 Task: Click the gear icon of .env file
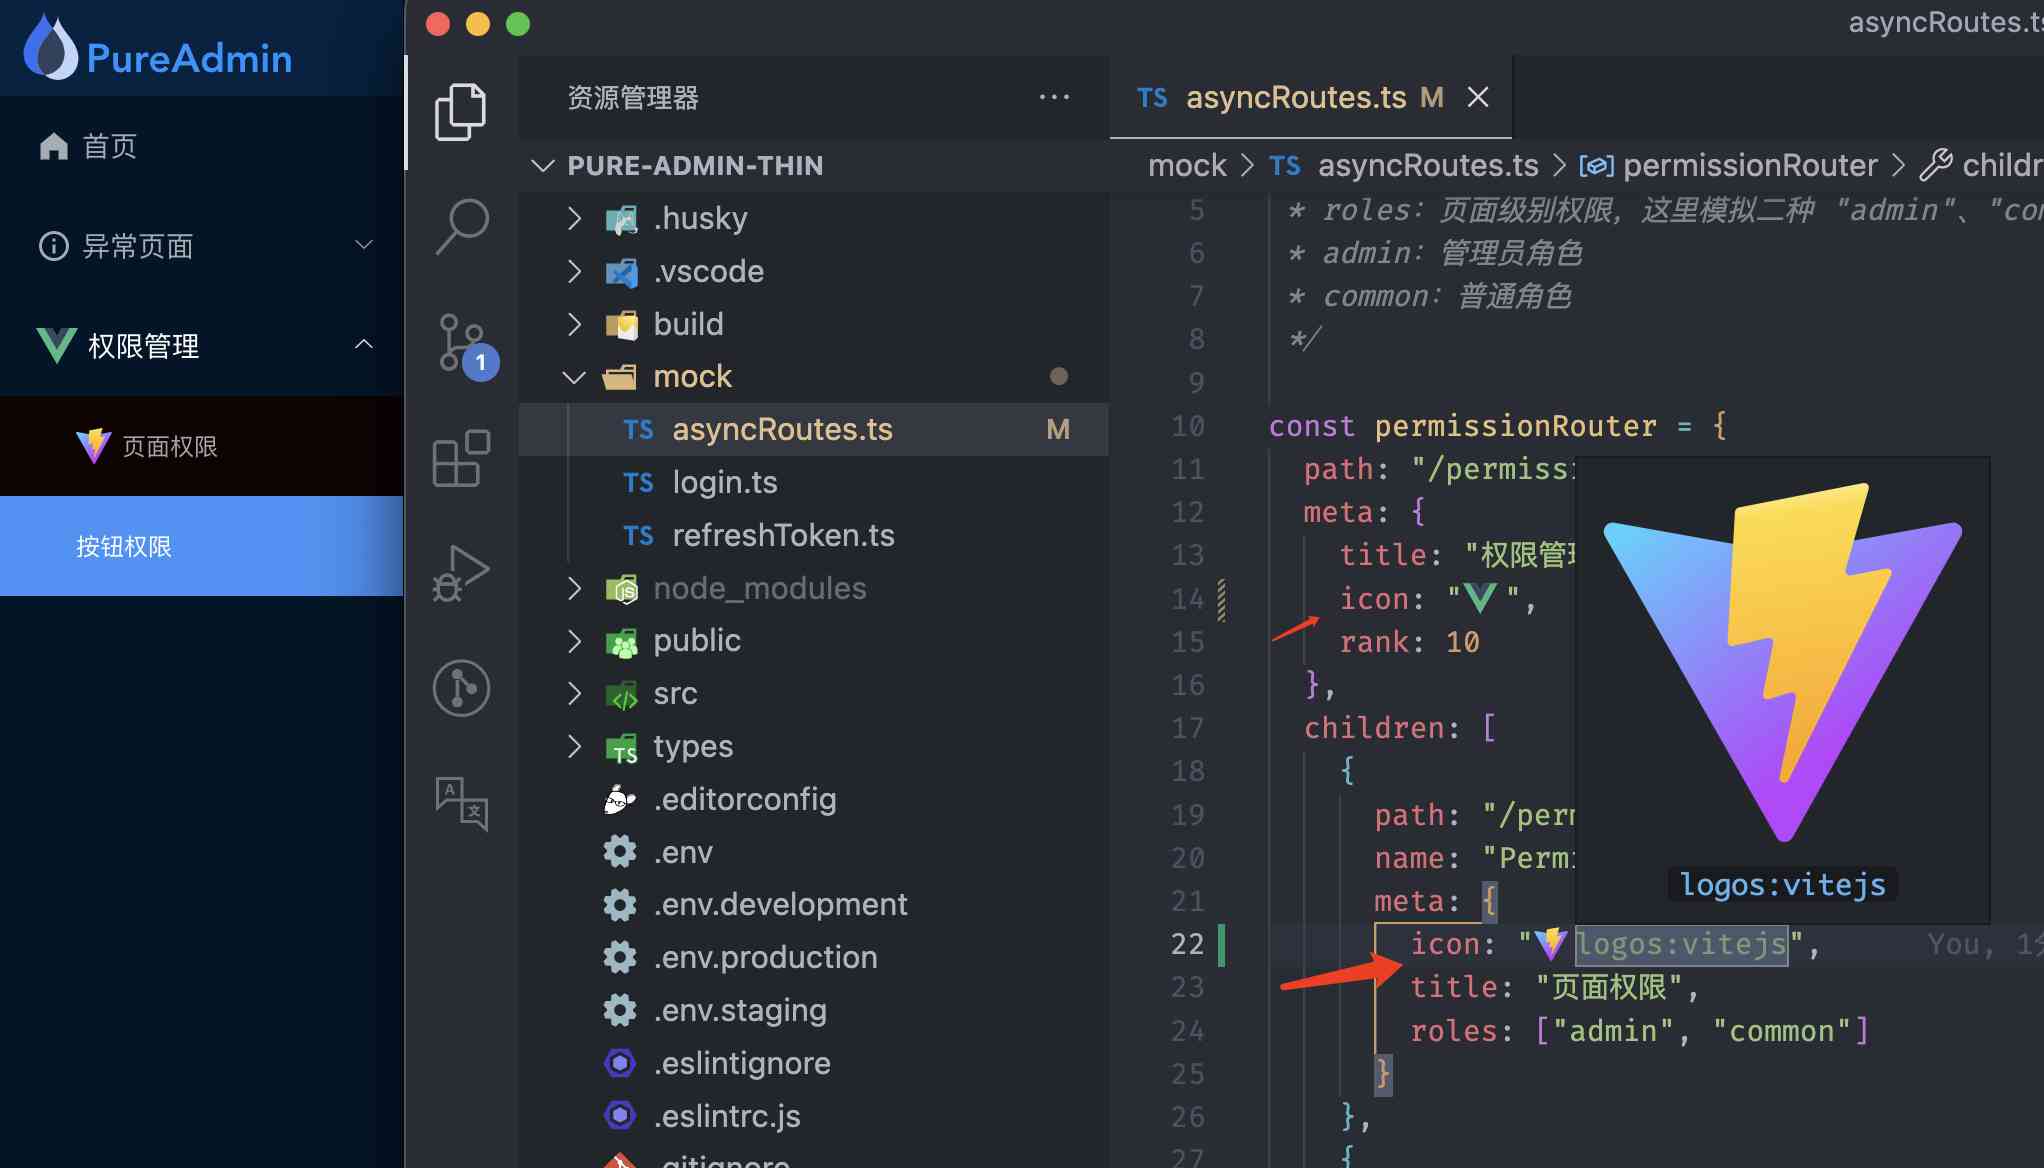[x=620, y=852]
